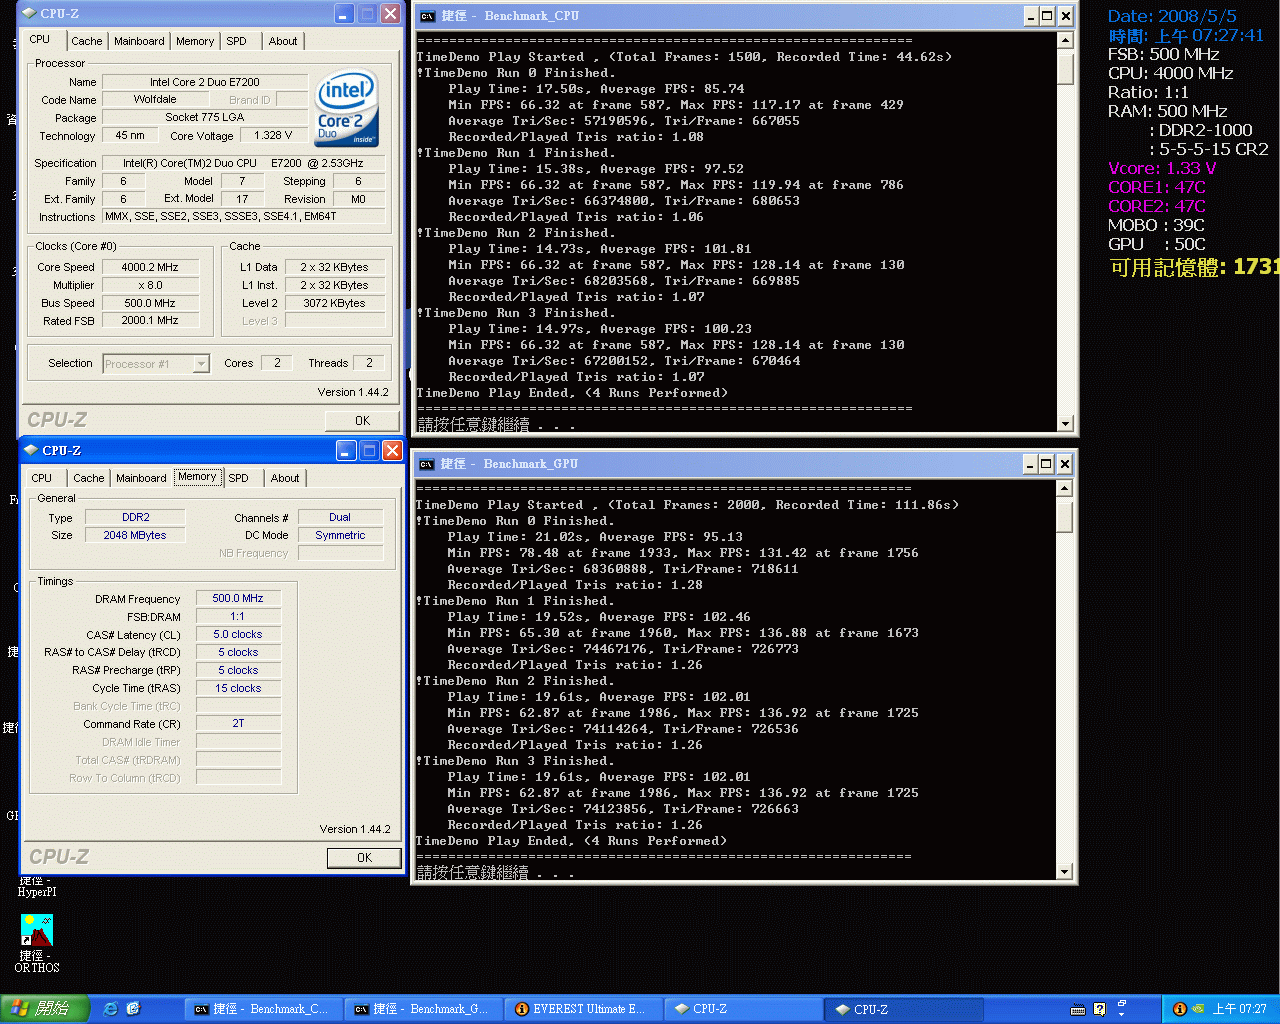Click the CAS# Latency value 5.0 clocks
This screenshot has width=1280, height=1024.
point(238,634)
